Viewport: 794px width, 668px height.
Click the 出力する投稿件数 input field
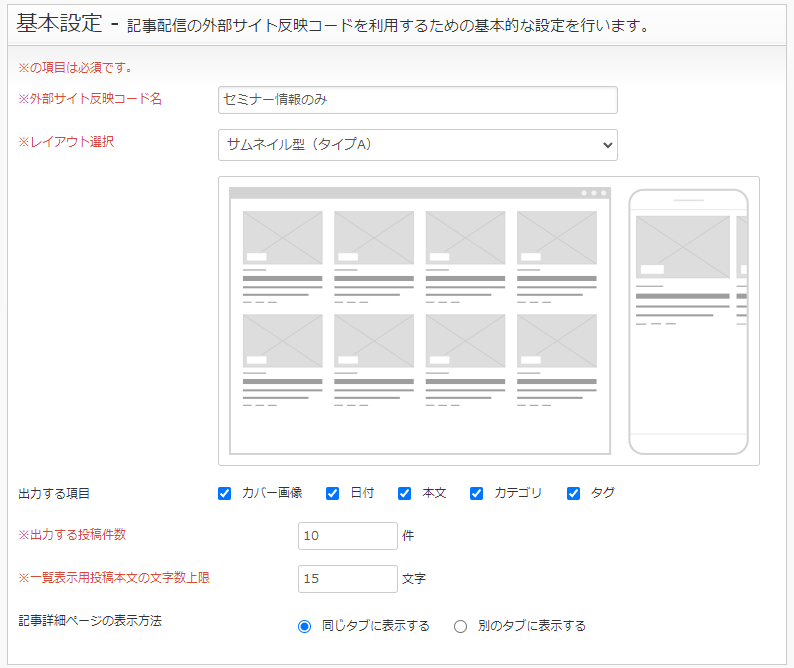pyautogui.click(x=348, y=536)
